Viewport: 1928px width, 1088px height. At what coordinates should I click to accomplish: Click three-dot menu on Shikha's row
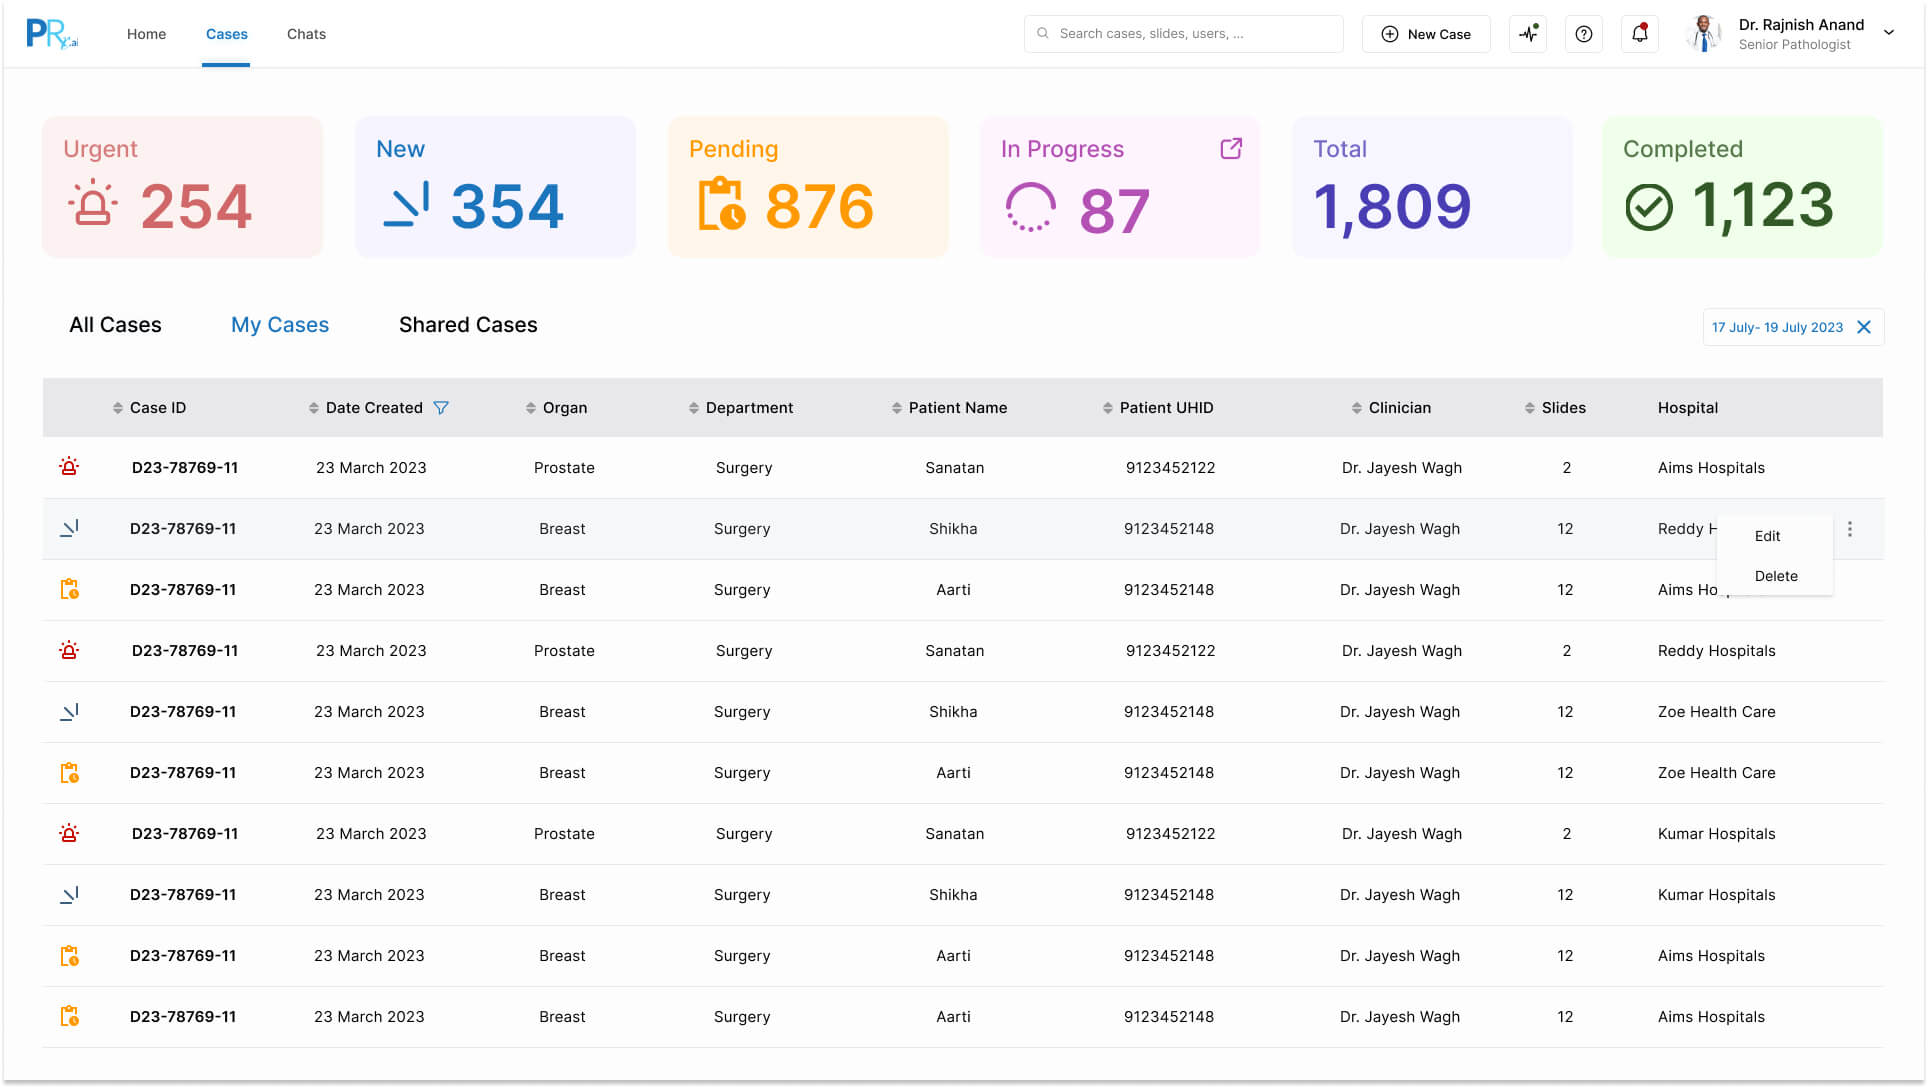1849,529
